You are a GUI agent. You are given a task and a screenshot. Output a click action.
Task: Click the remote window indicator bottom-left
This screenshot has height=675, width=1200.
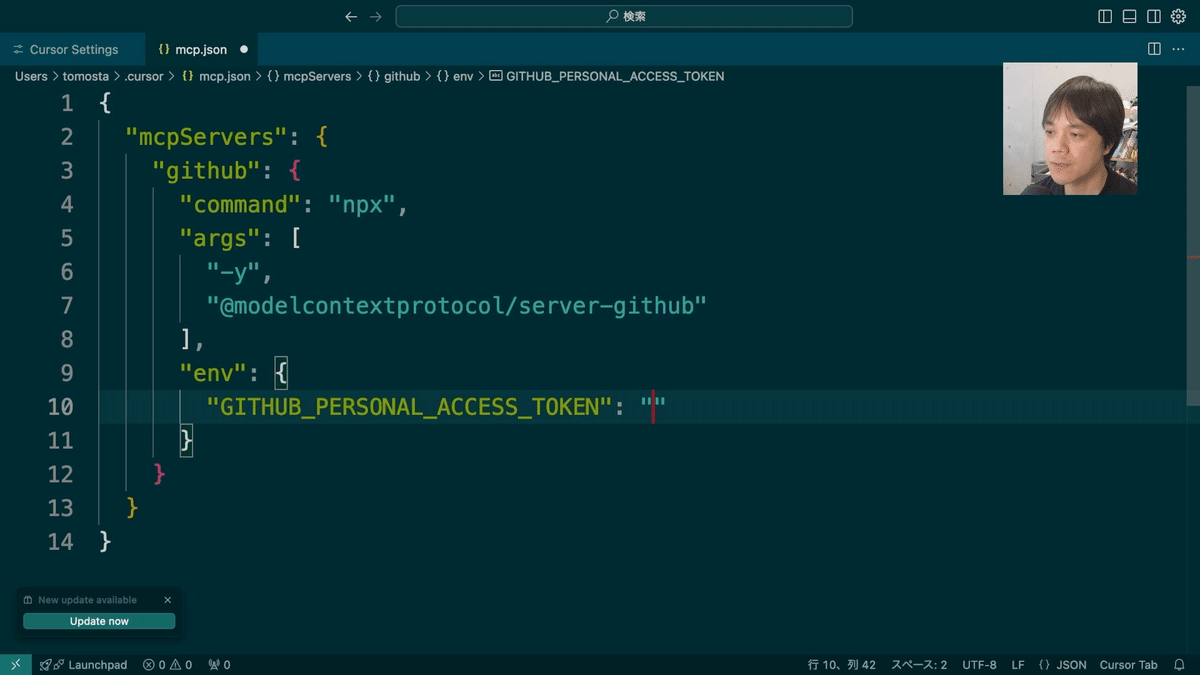click(14, 664)
